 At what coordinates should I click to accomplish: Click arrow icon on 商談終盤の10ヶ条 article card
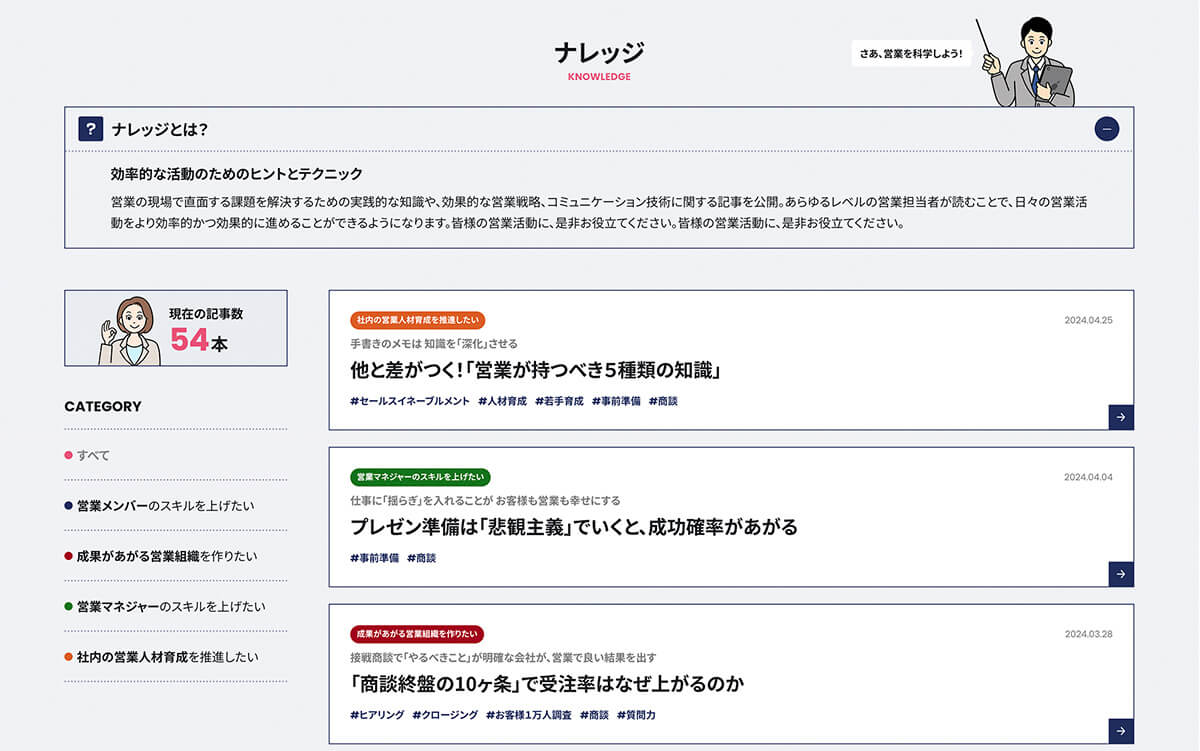pos(1121,731)
